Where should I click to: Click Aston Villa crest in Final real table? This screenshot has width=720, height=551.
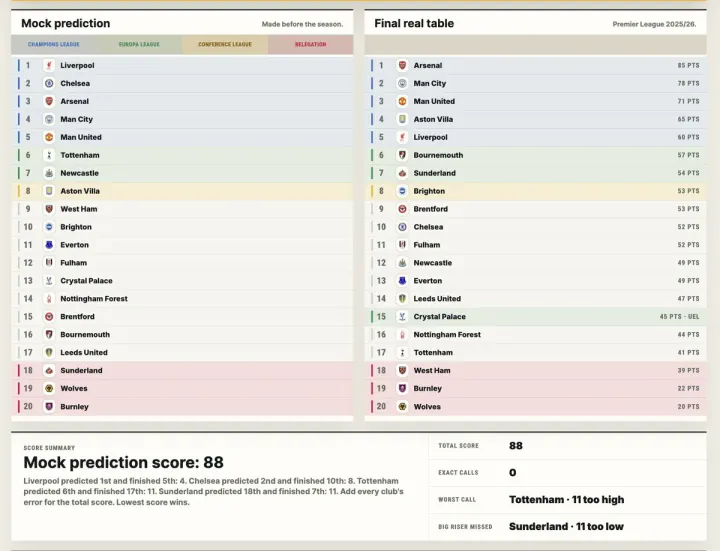click(402, 119)
